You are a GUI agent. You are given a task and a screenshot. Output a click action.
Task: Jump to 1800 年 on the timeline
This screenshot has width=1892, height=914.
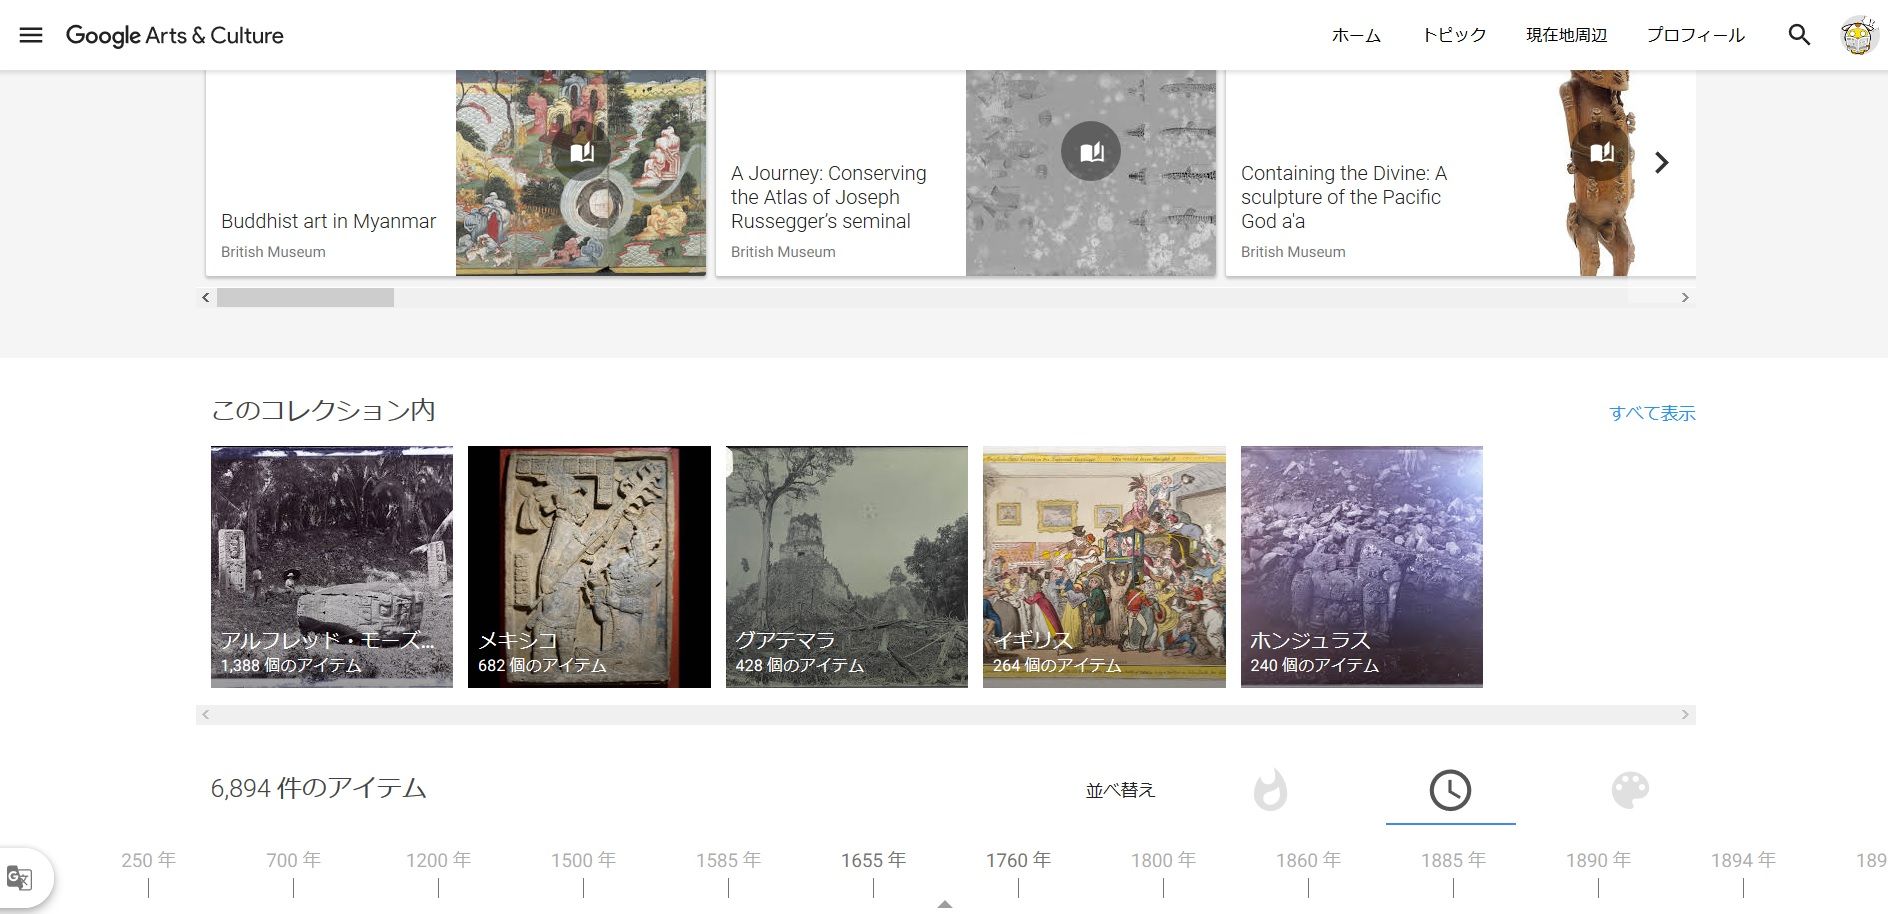point(1163,860)
